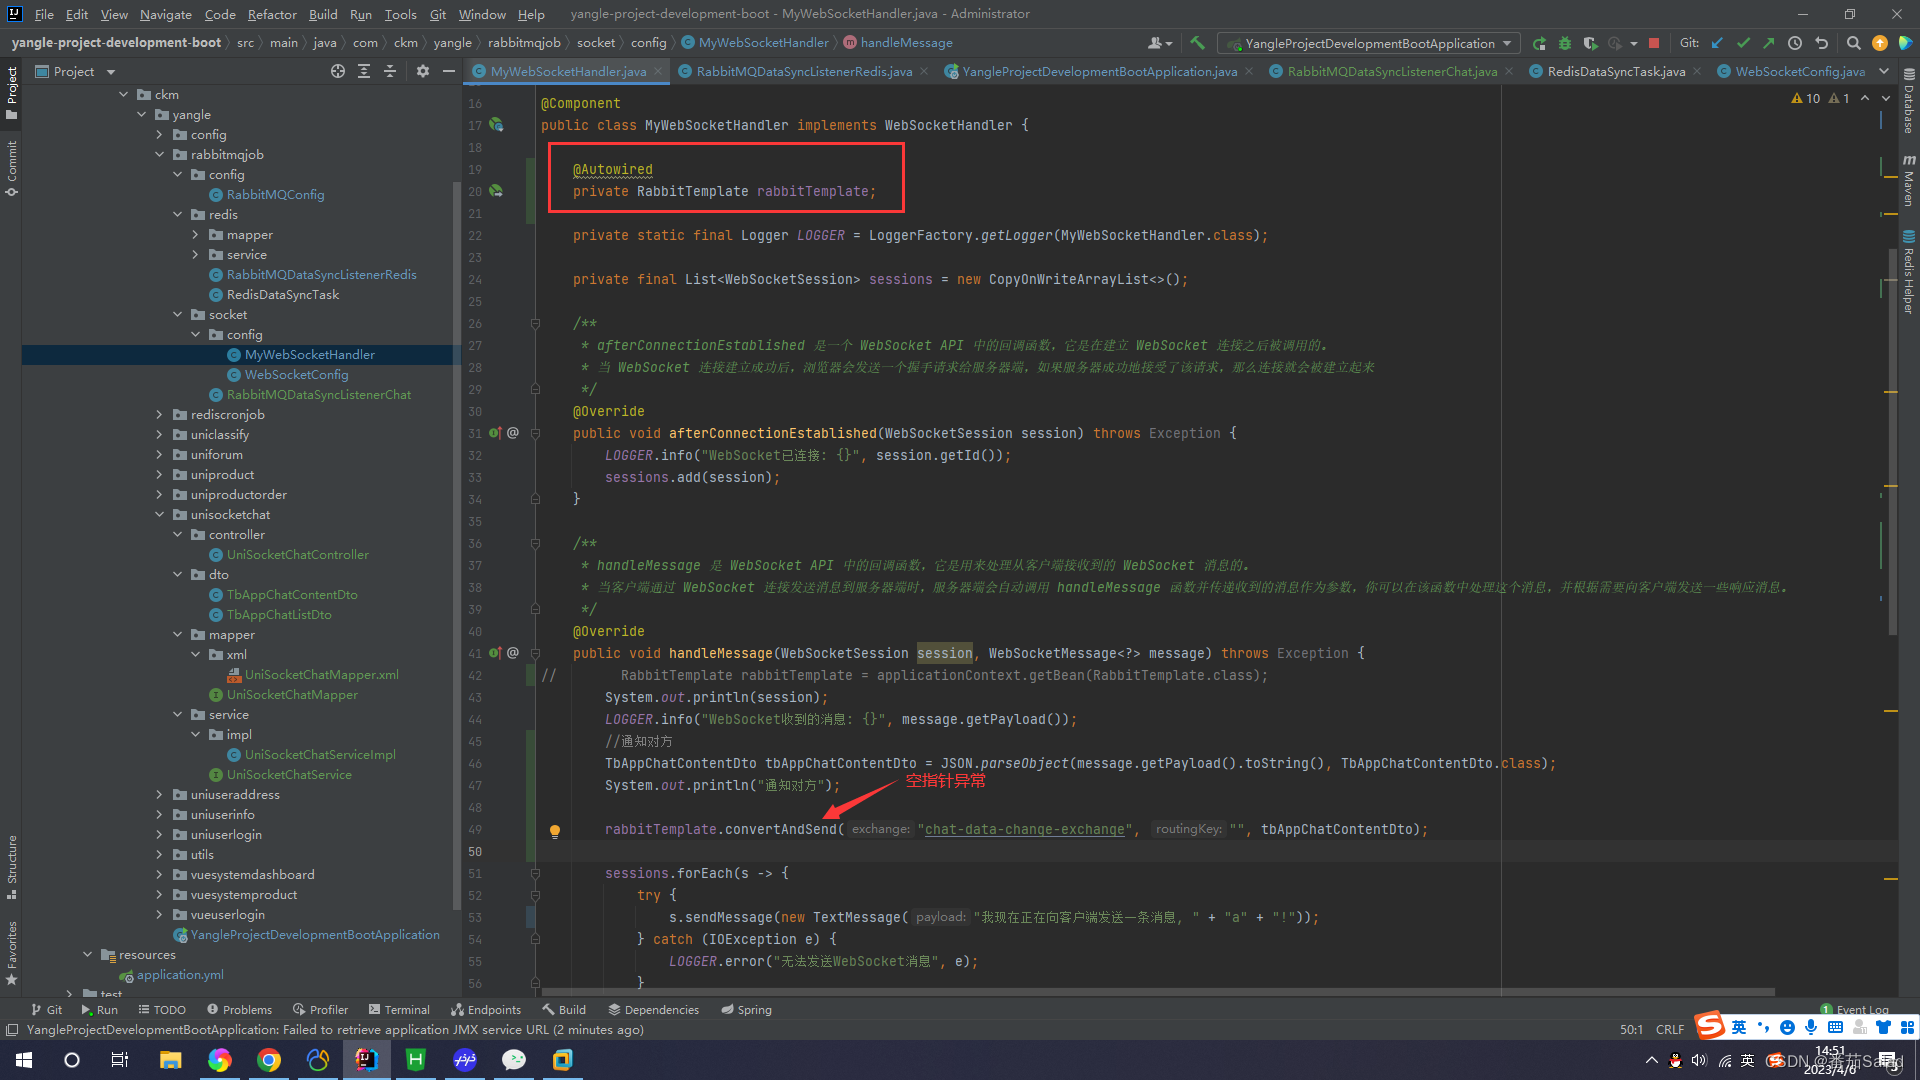Click the override gutter icon on line 41
Screen dimensions: 1920x1080
495,653
